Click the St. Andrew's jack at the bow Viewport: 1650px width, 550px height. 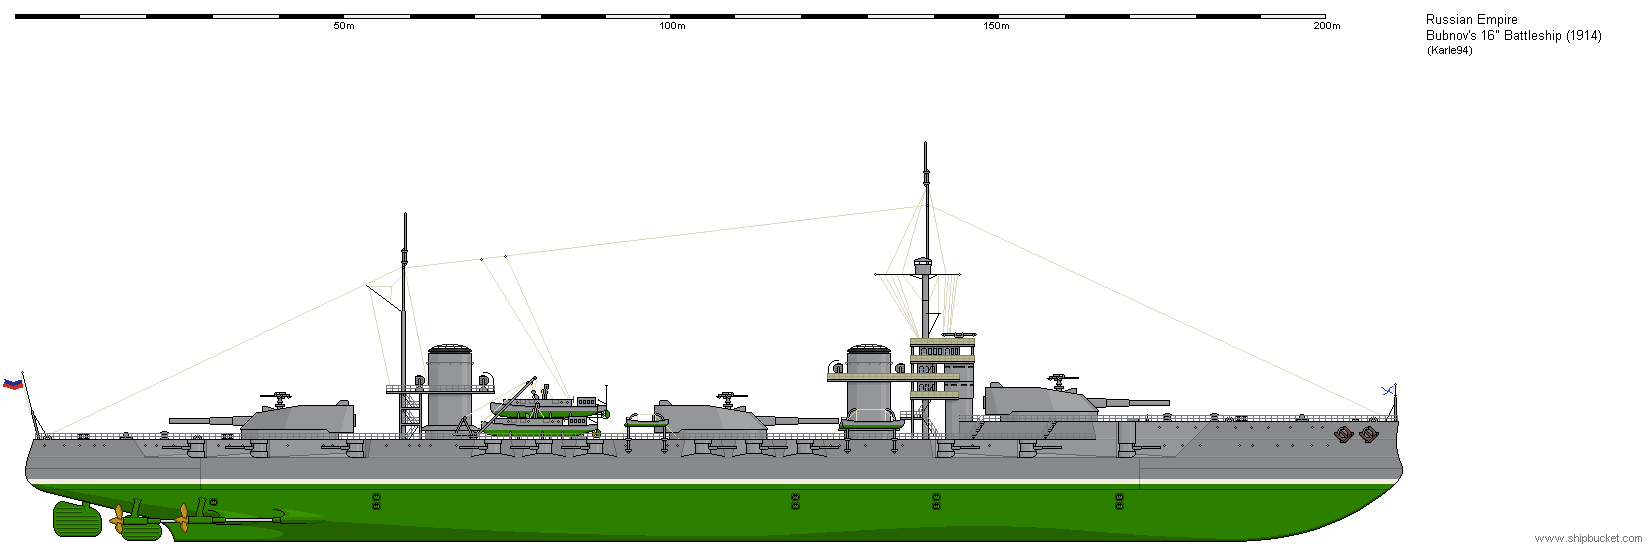tap(1389, 390)
